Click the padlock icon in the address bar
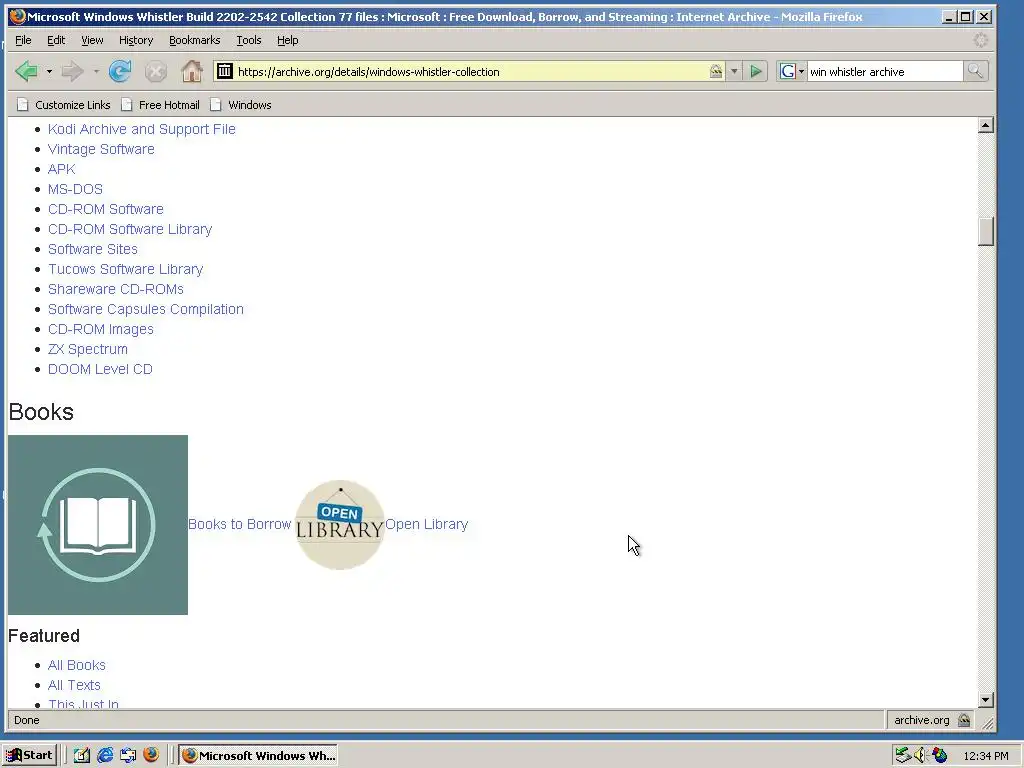 point(716,71)
